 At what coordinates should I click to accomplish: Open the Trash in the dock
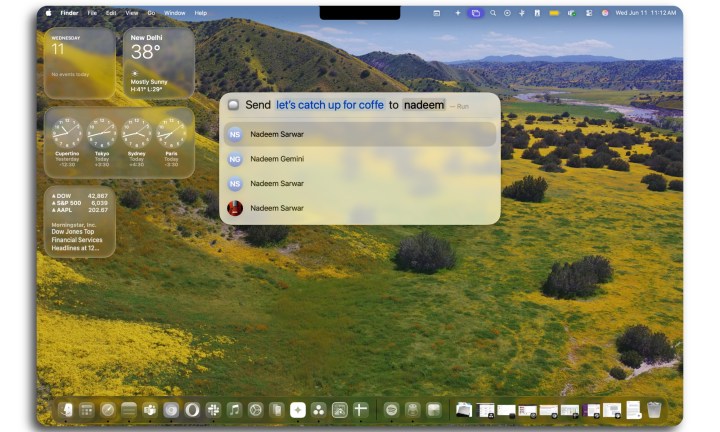click(654, 410)
